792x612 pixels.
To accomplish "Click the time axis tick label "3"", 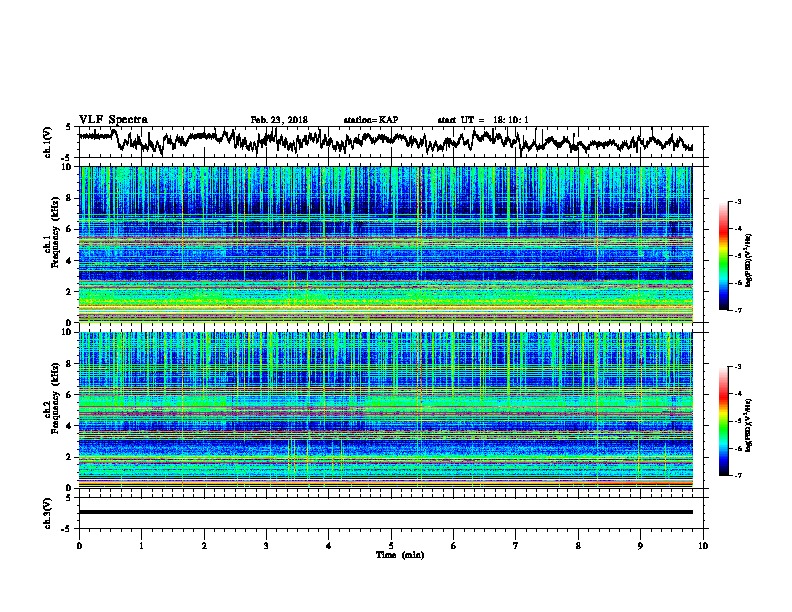I will (x=266, y=546).
